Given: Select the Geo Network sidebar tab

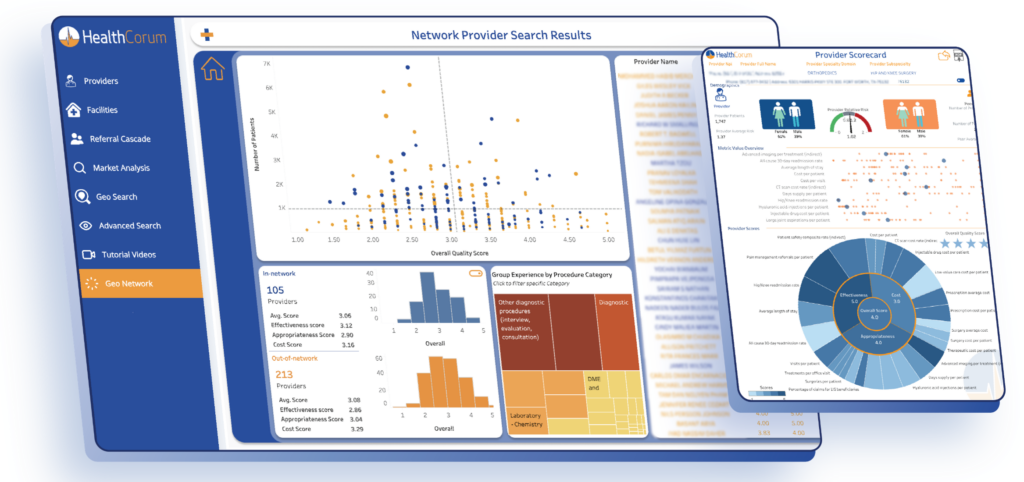Looking at the screenshot, I should click(140, 283).
